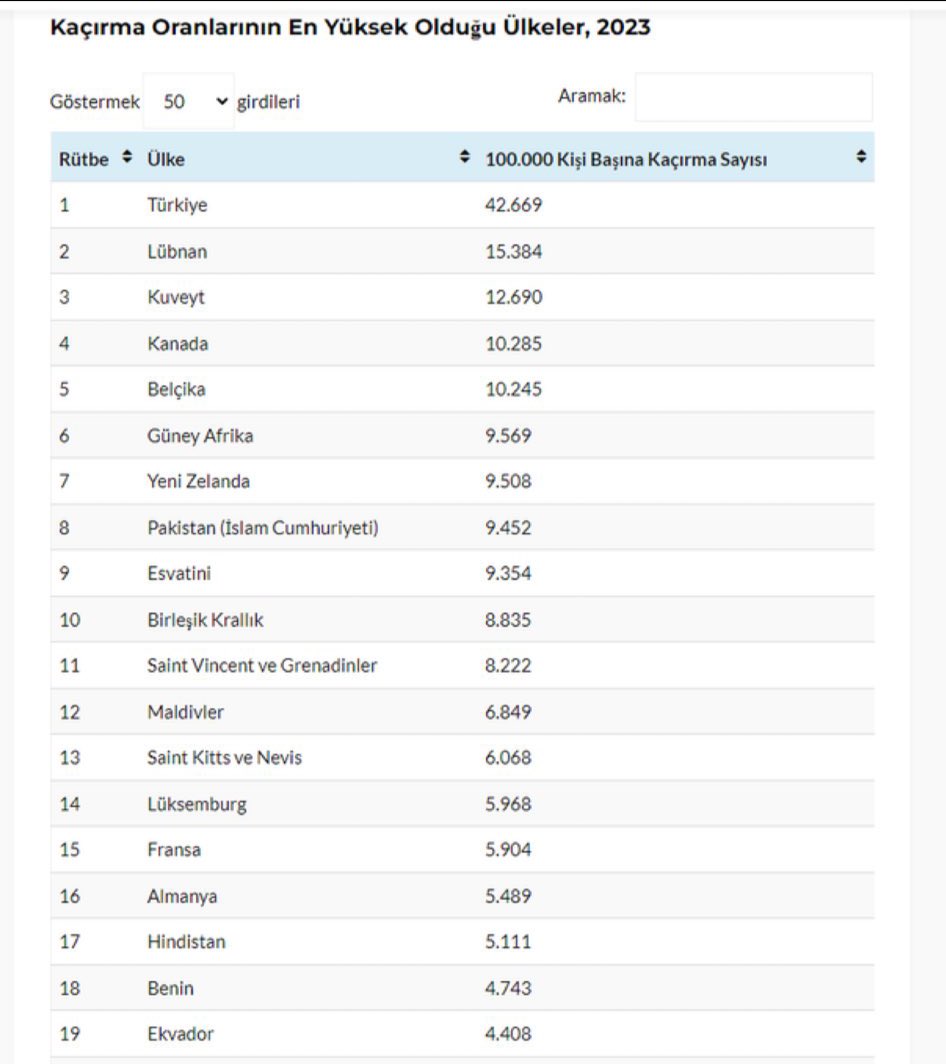Image resolution: width=946 pixels, height=1064 pixels.
Task: Click the girdileri label
Action: point(268,102)
